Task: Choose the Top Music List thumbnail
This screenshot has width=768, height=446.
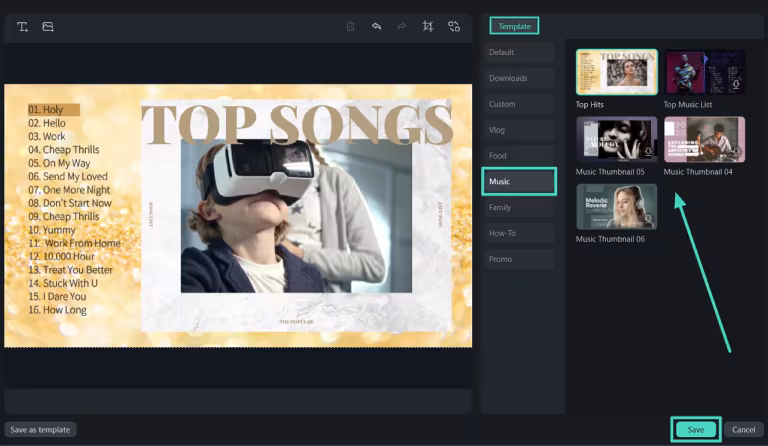Action: pyautogui.click(x=704, y=72)
